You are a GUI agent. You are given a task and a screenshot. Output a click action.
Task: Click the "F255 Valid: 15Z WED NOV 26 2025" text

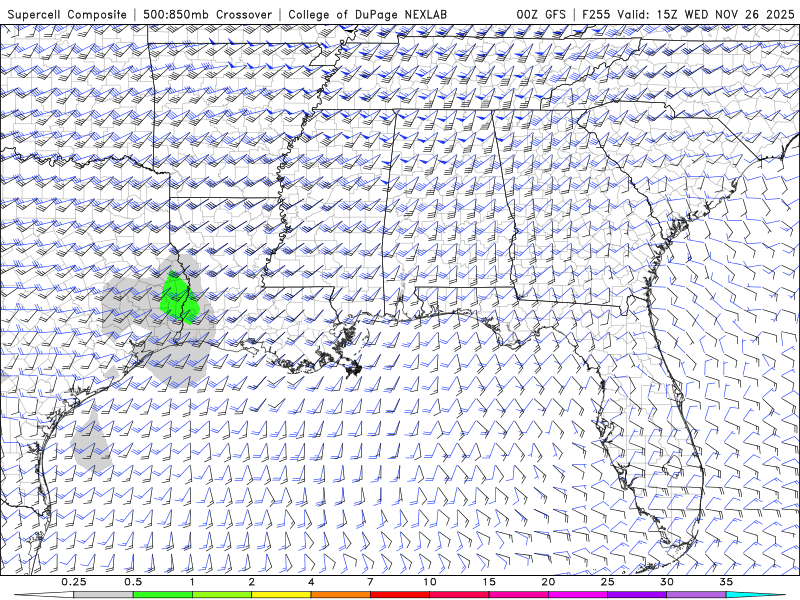pyautogui.click(x=689, y=14)
